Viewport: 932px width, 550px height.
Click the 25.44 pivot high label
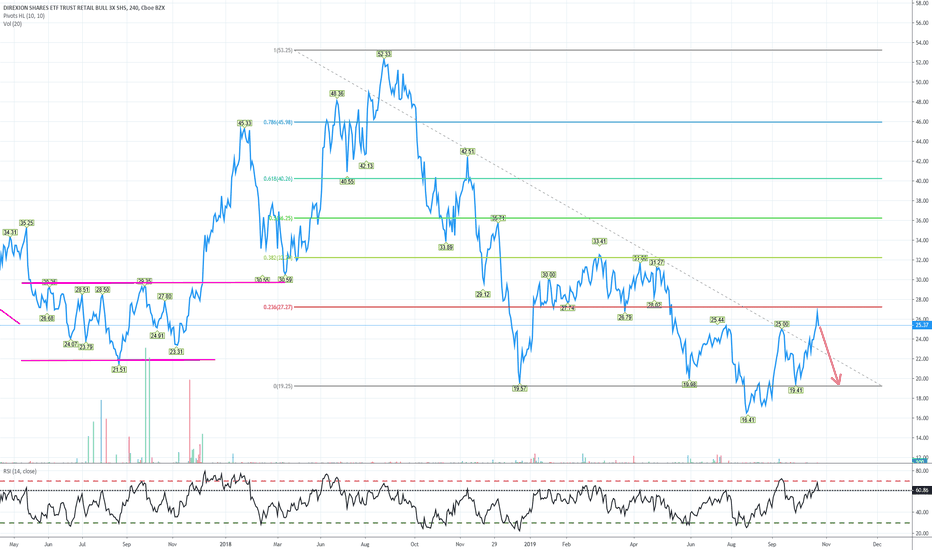click(717, 319)
